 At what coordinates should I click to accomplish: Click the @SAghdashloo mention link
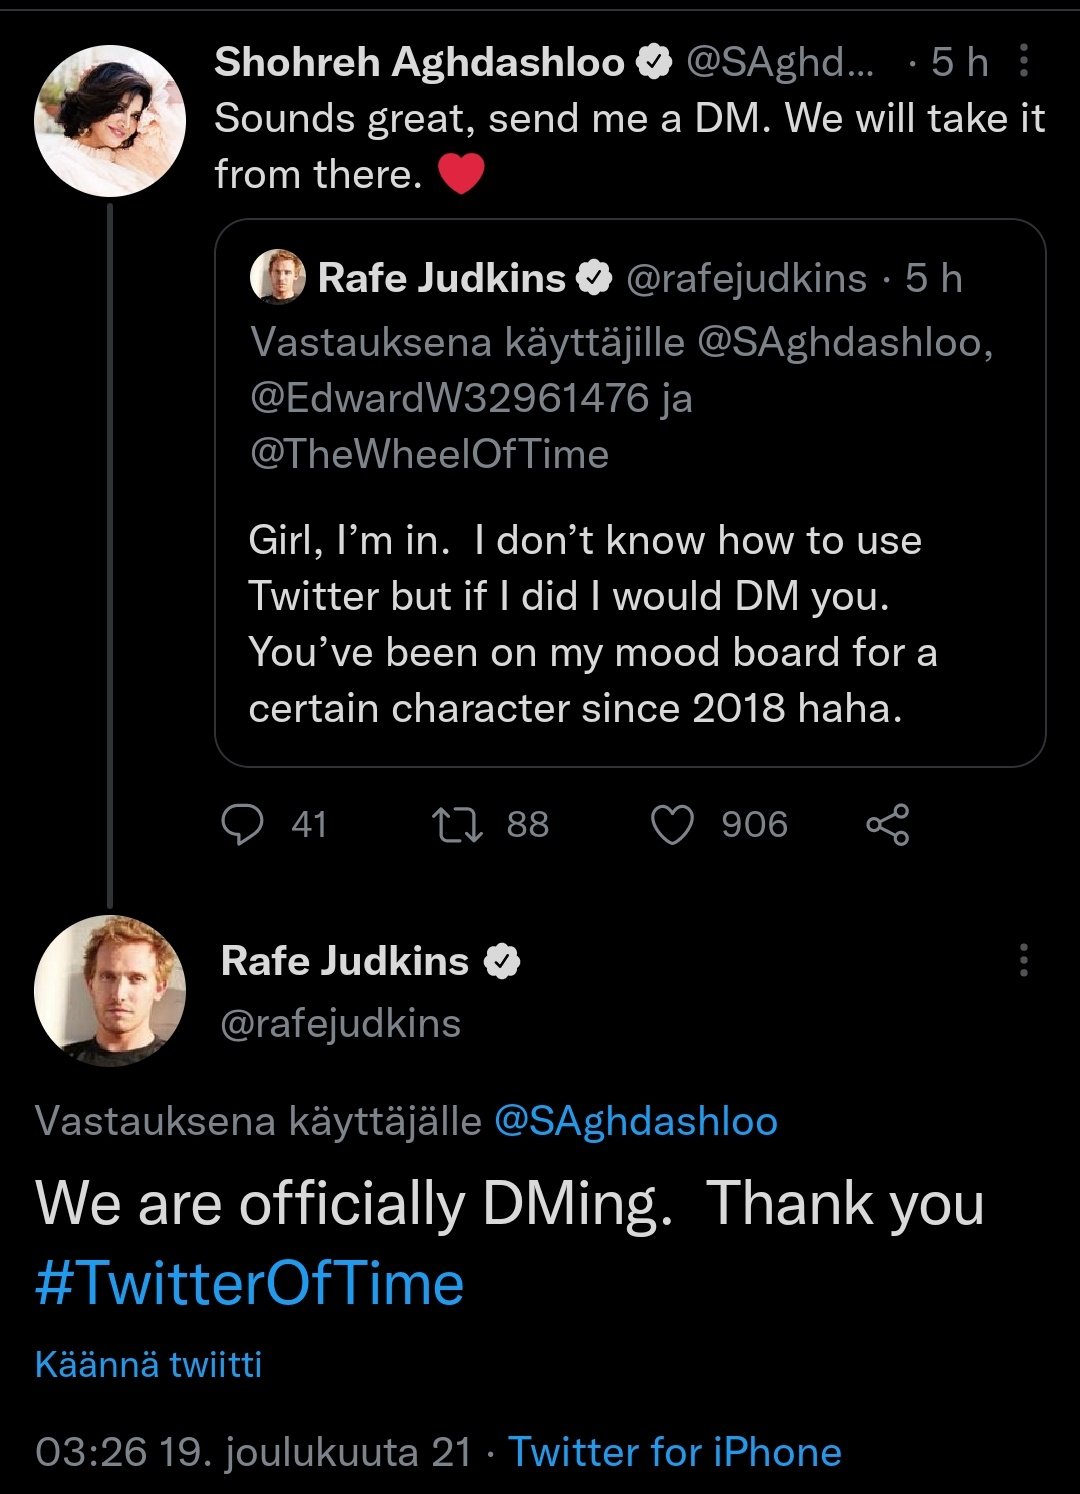pyautogui.click(x=636, y=1121)
